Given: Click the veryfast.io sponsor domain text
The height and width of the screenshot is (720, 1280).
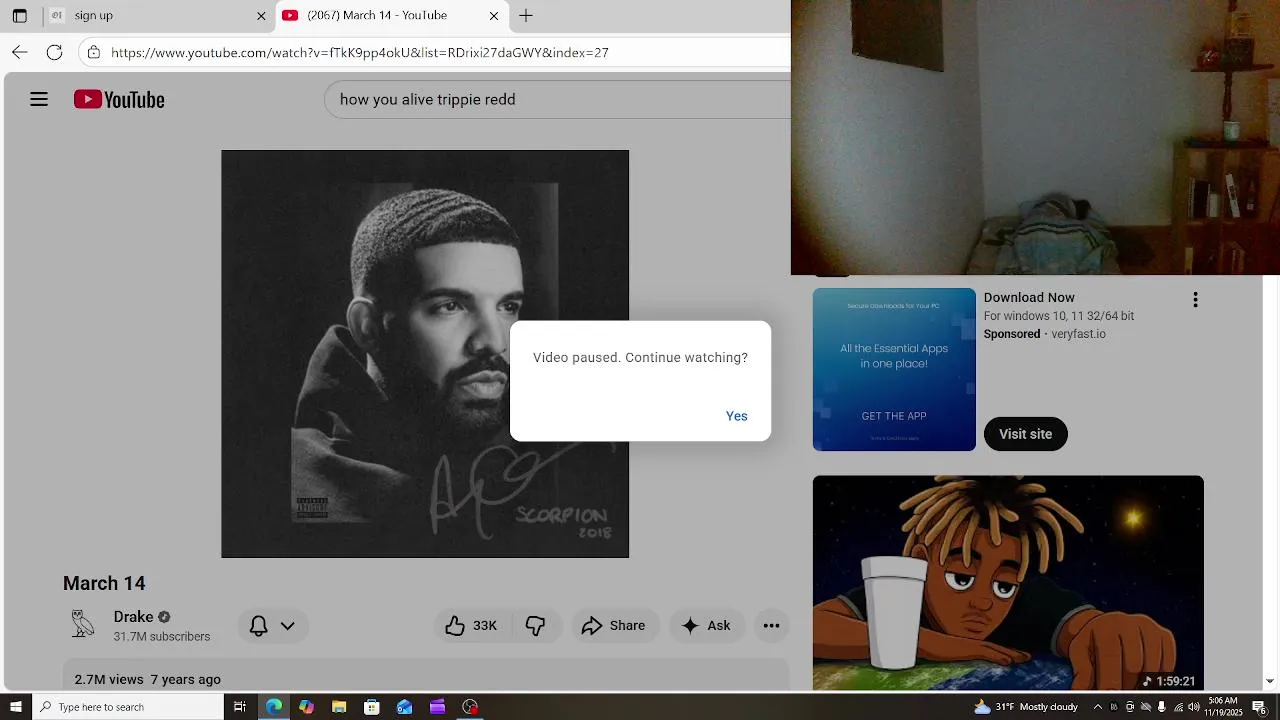Looking at the screenshot, I should (x=1078, y=334).
